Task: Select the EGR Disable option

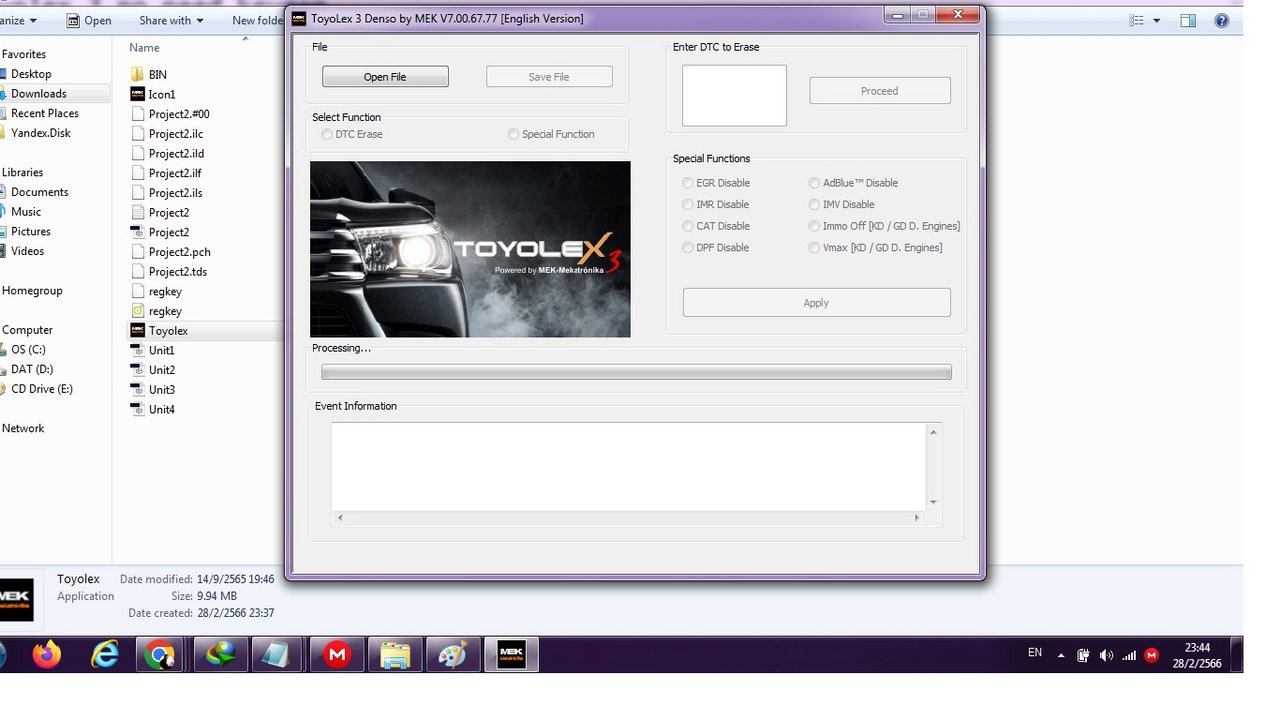Action: pos(687,183)
